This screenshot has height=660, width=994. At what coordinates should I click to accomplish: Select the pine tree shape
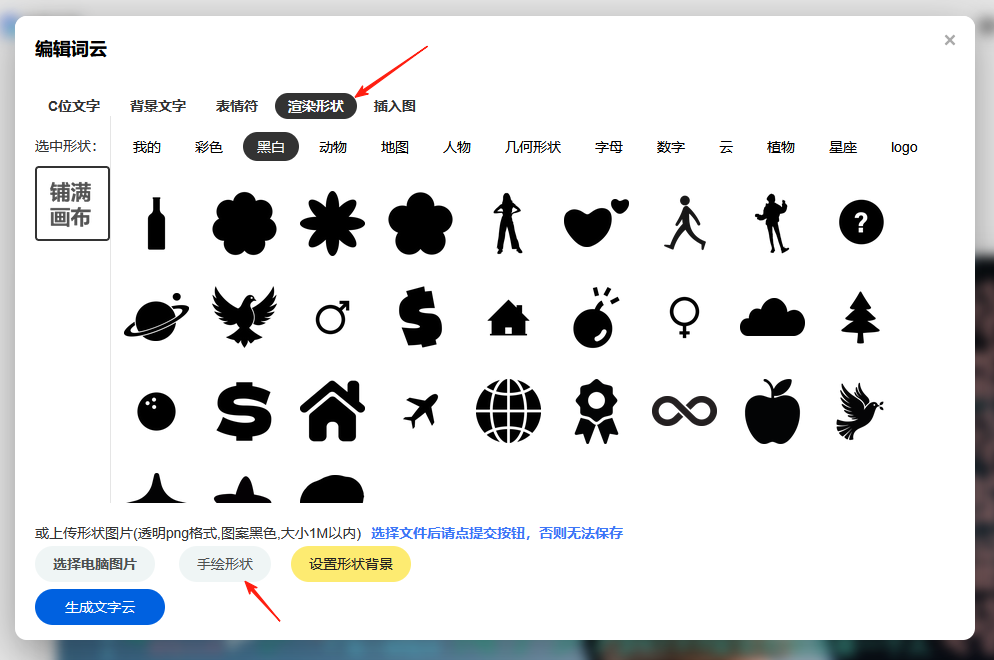(x=860, y=317)
